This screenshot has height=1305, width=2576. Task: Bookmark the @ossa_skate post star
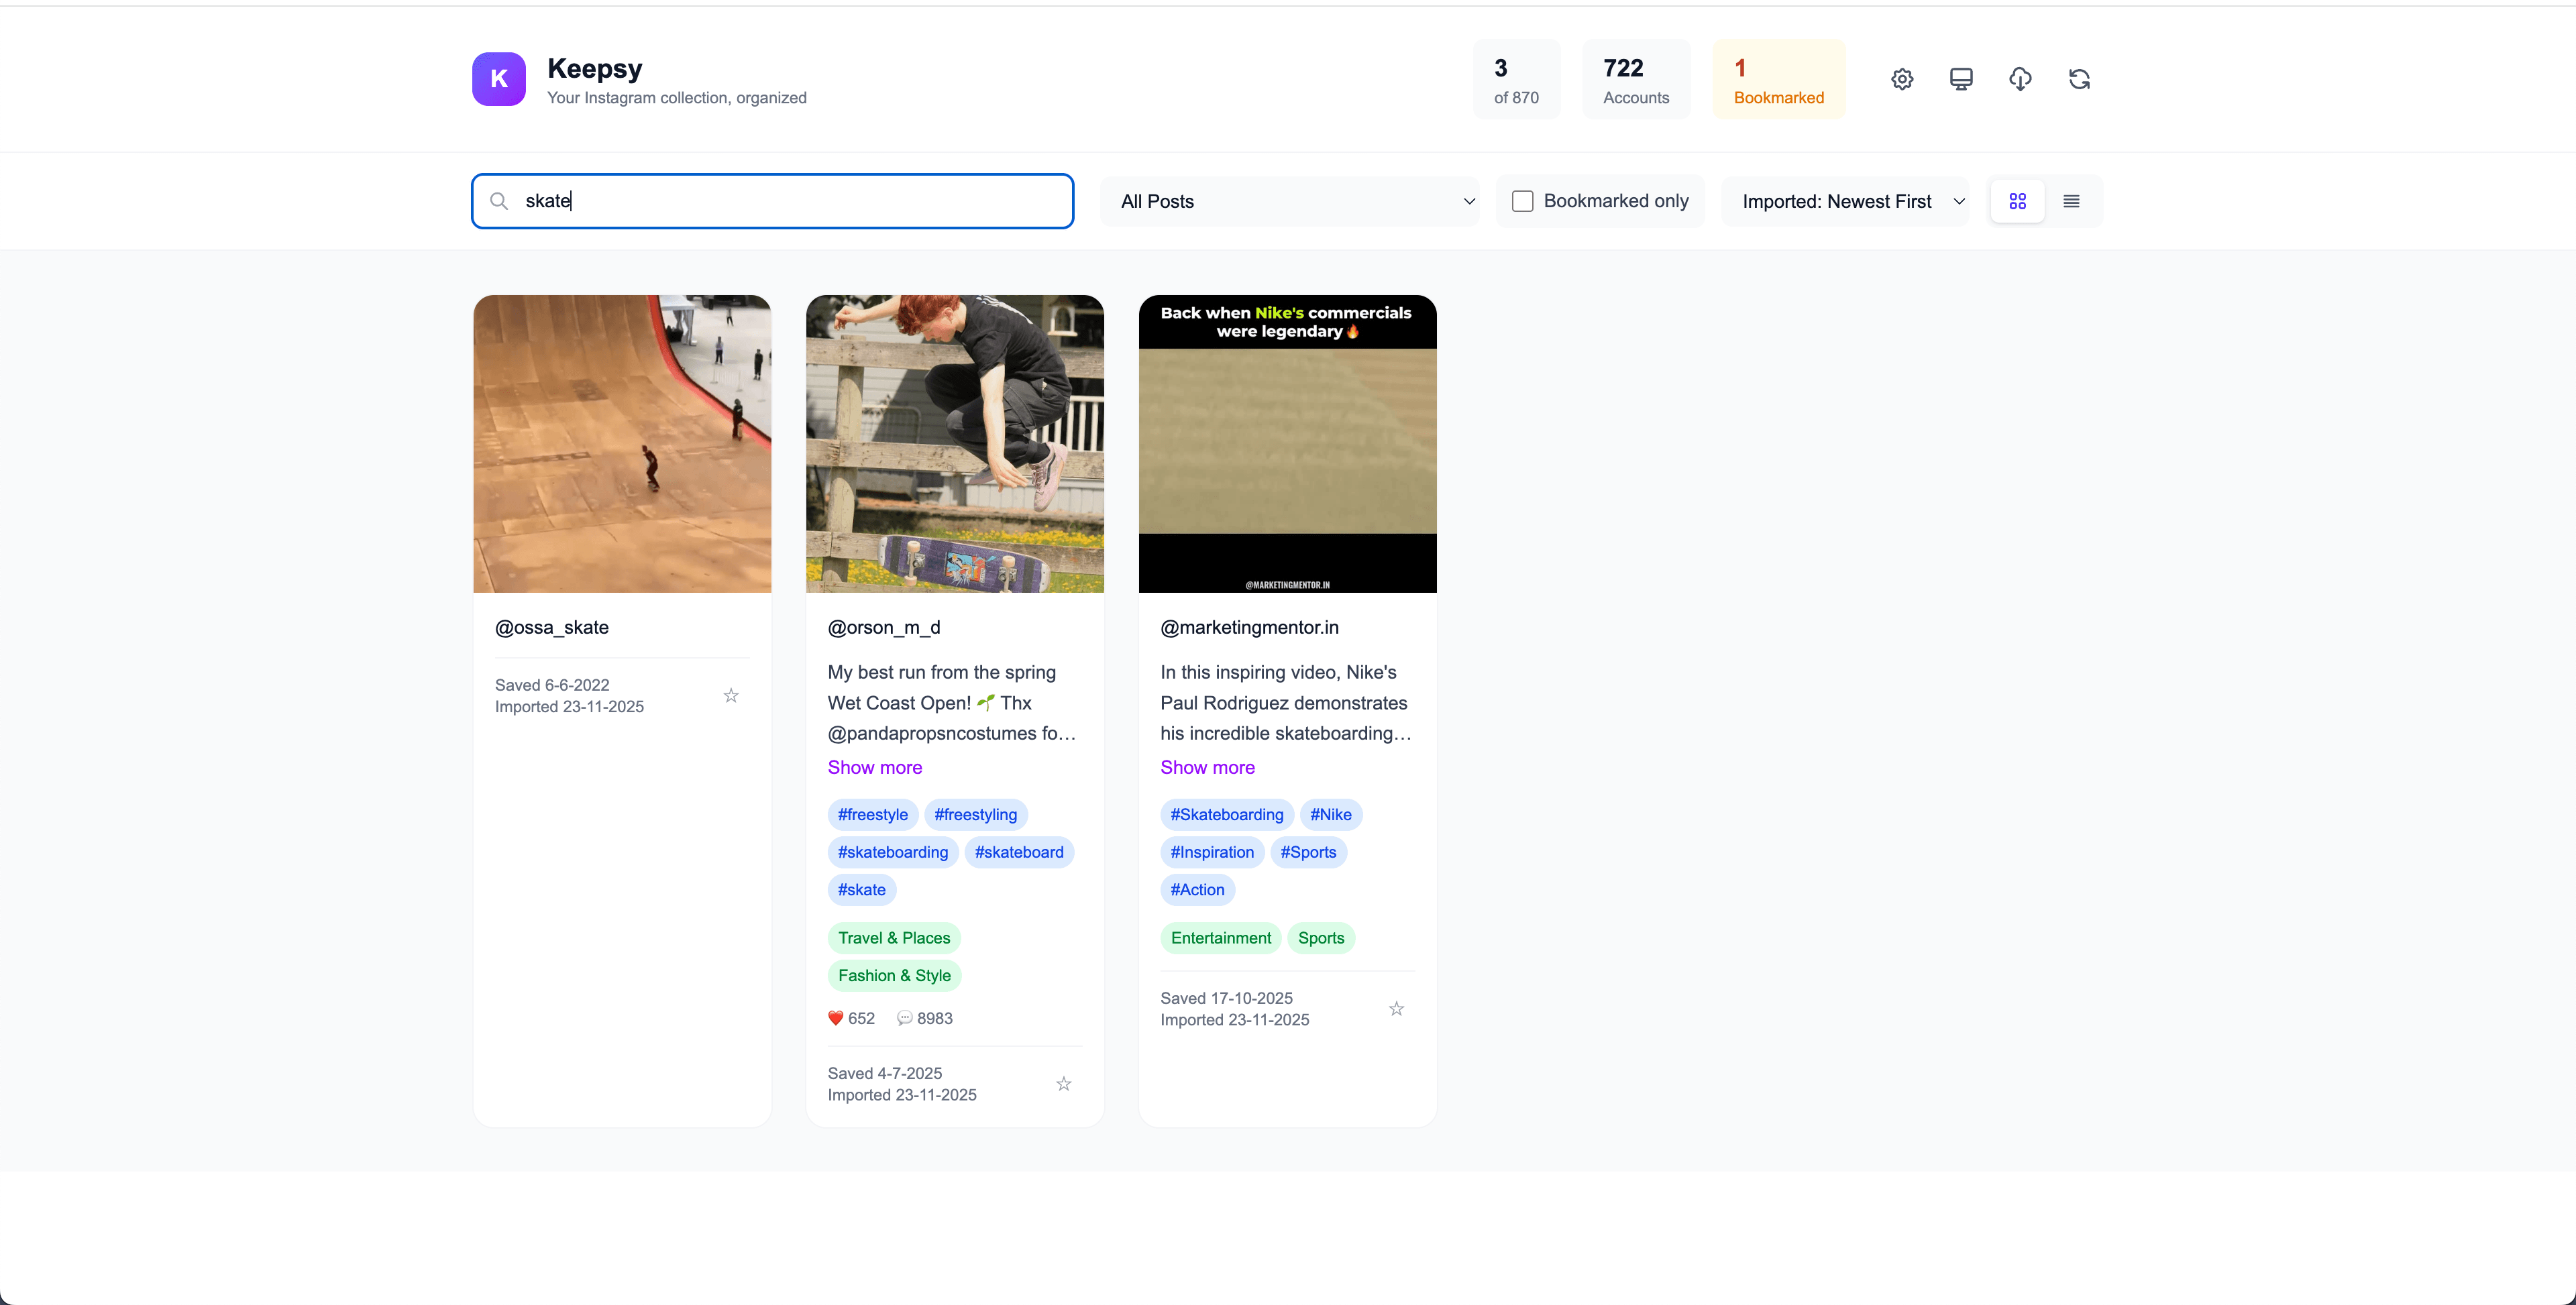coord(731,696)
